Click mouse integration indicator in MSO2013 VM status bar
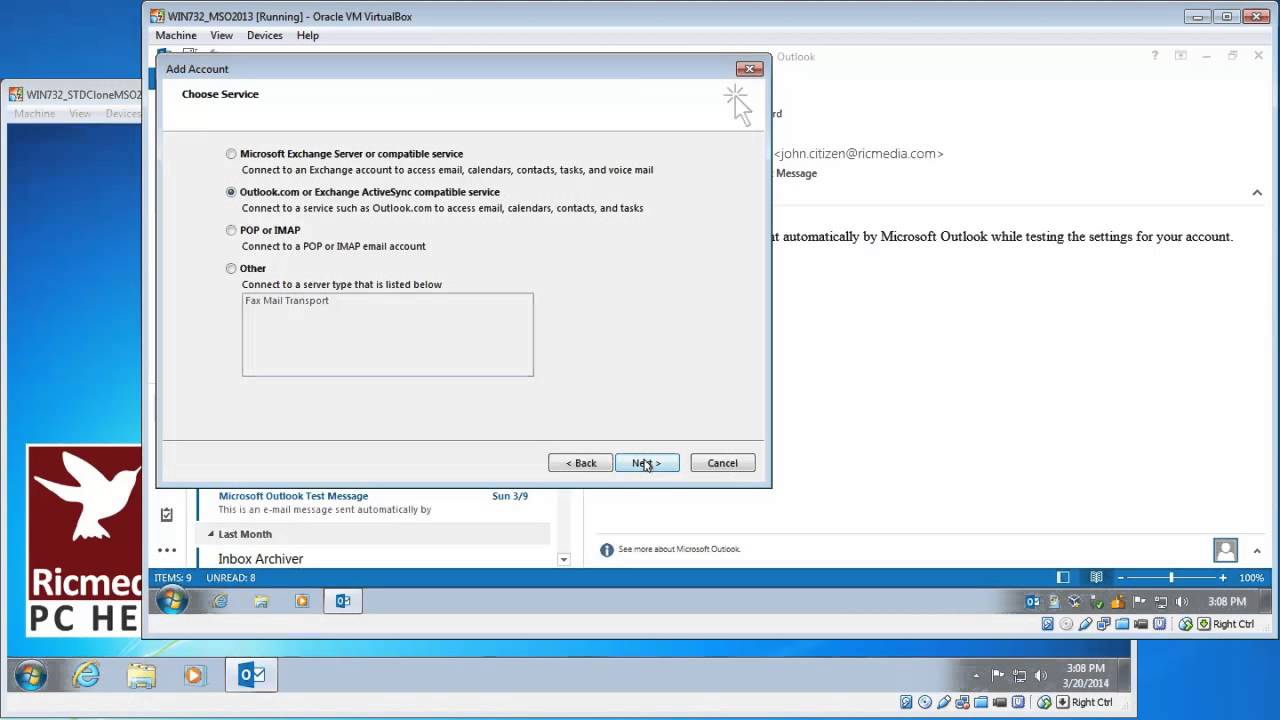 click(1185, 624)
